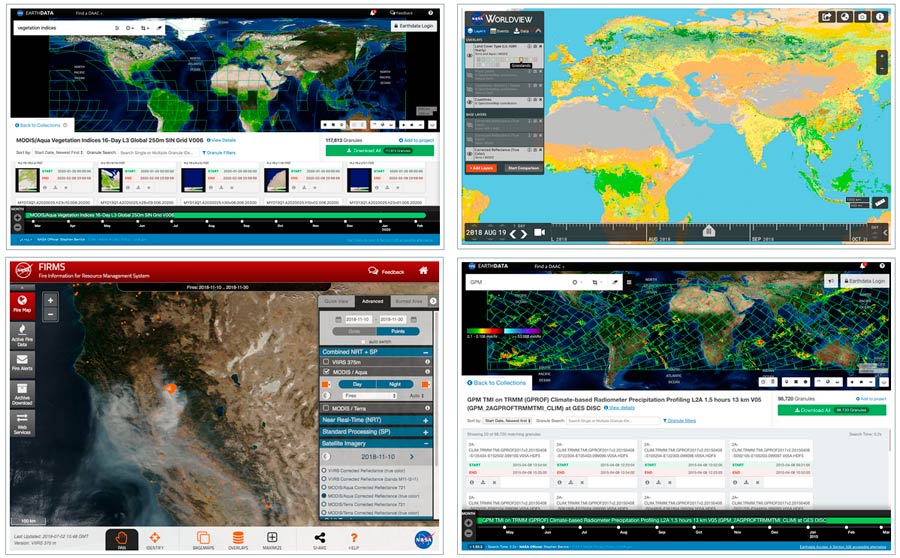
Task: Step to previous day in Worldview timeline
Action: point(513,234)
